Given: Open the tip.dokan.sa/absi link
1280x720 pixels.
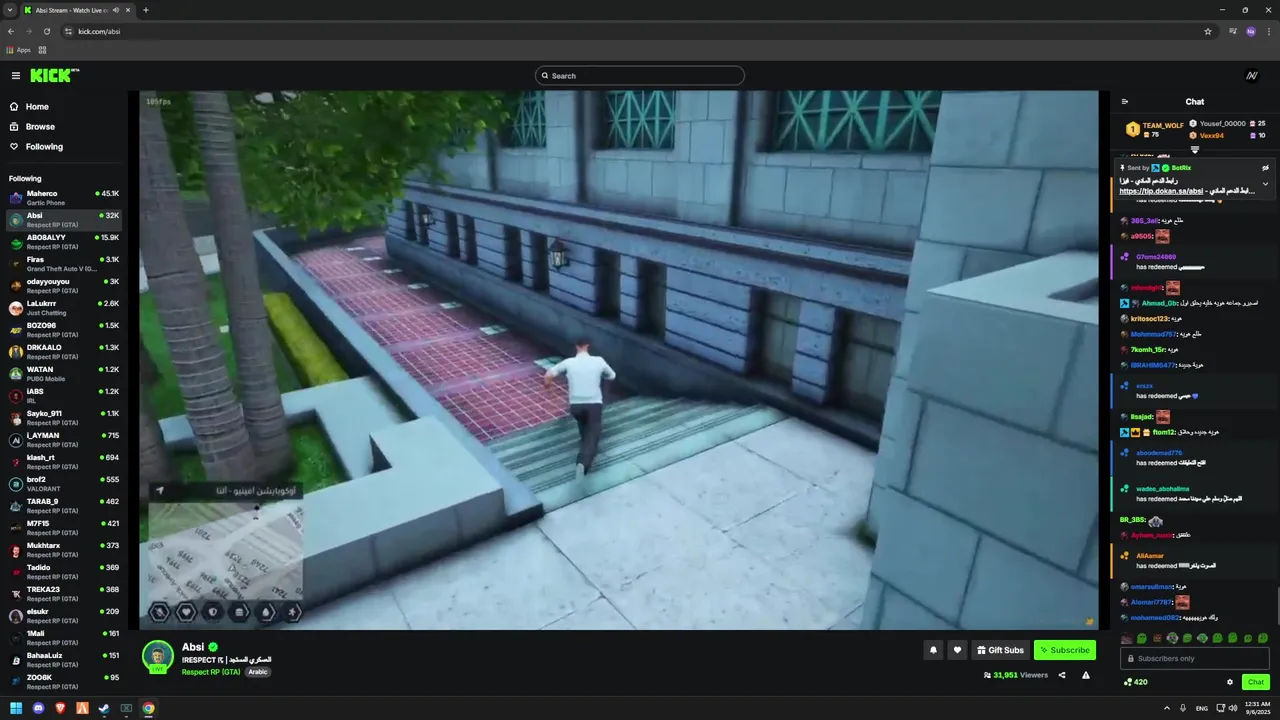Looking at the screenshot, I should (1161, 191).
